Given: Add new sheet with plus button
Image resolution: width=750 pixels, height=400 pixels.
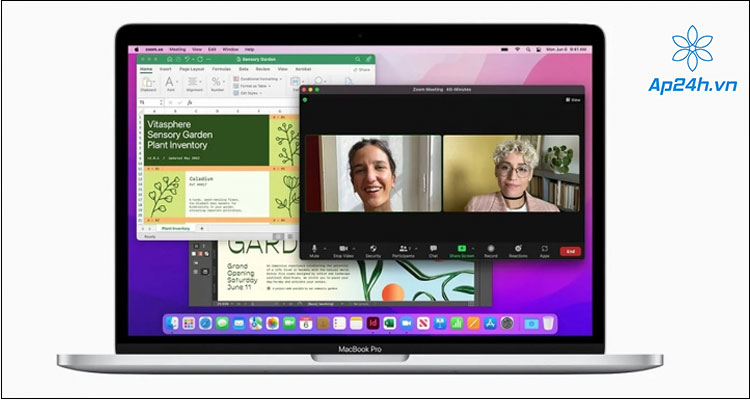Looking at the screenshot, I should click(x=202, y=229).
